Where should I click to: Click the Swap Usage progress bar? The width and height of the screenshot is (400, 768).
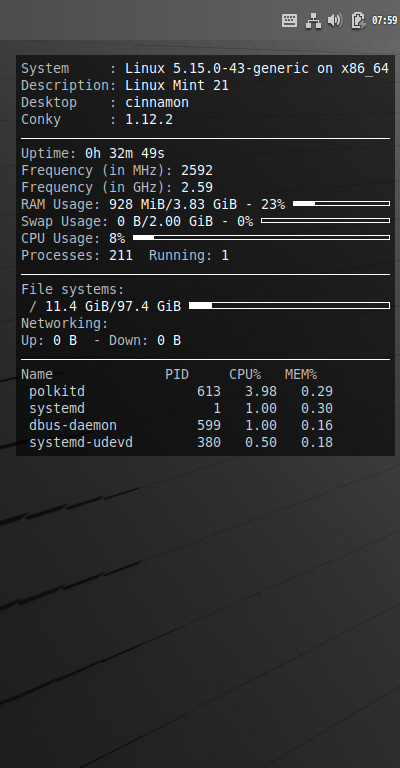(326, 221)
